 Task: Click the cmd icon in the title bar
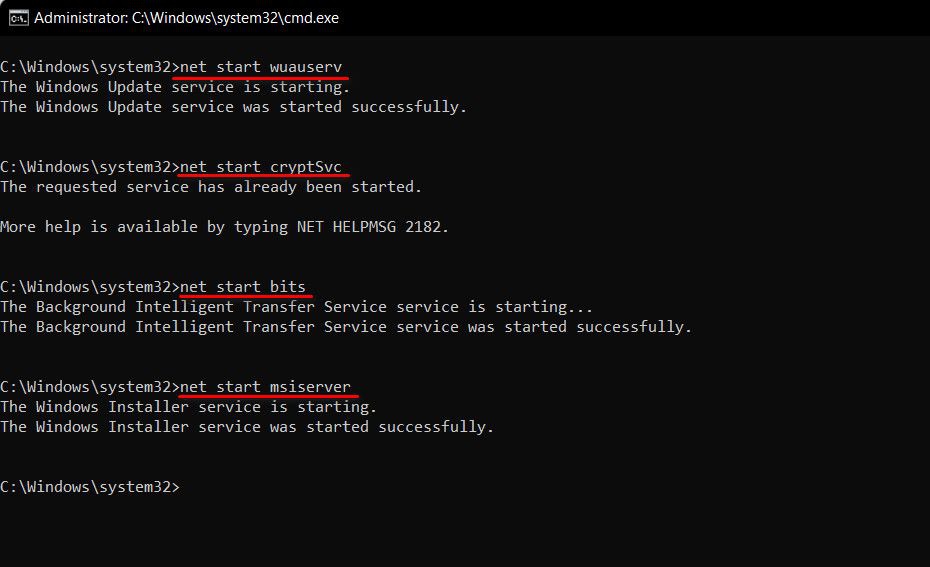pos(18,18)
